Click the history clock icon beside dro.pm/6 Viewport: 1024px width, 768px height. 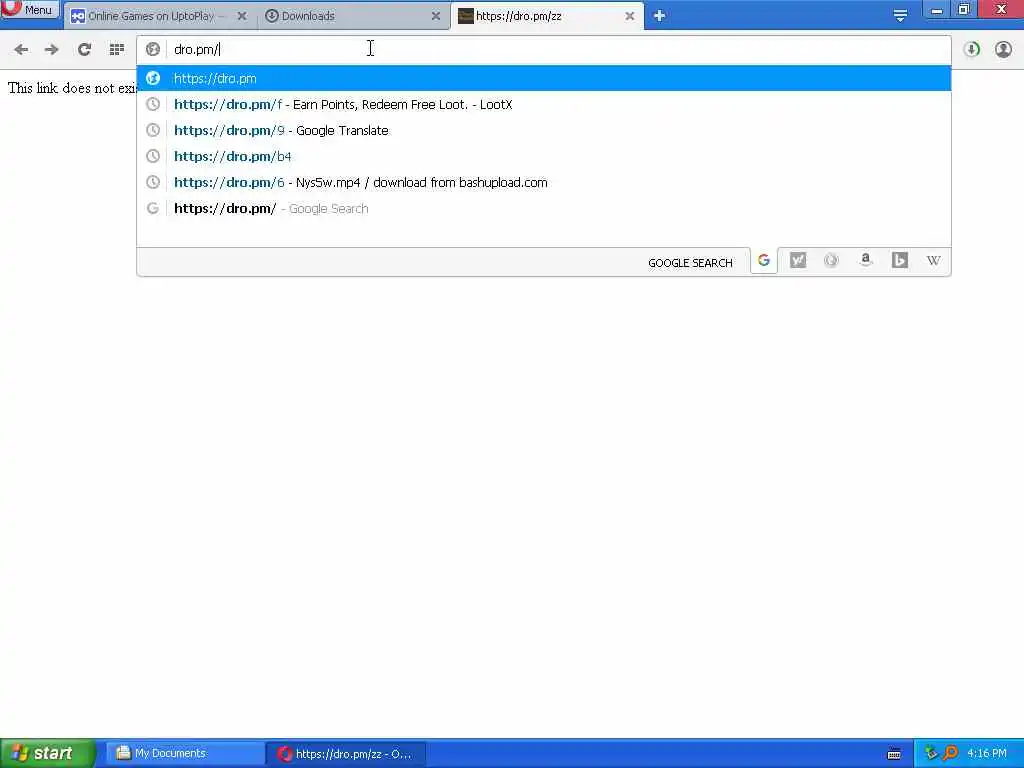[153, 183]
